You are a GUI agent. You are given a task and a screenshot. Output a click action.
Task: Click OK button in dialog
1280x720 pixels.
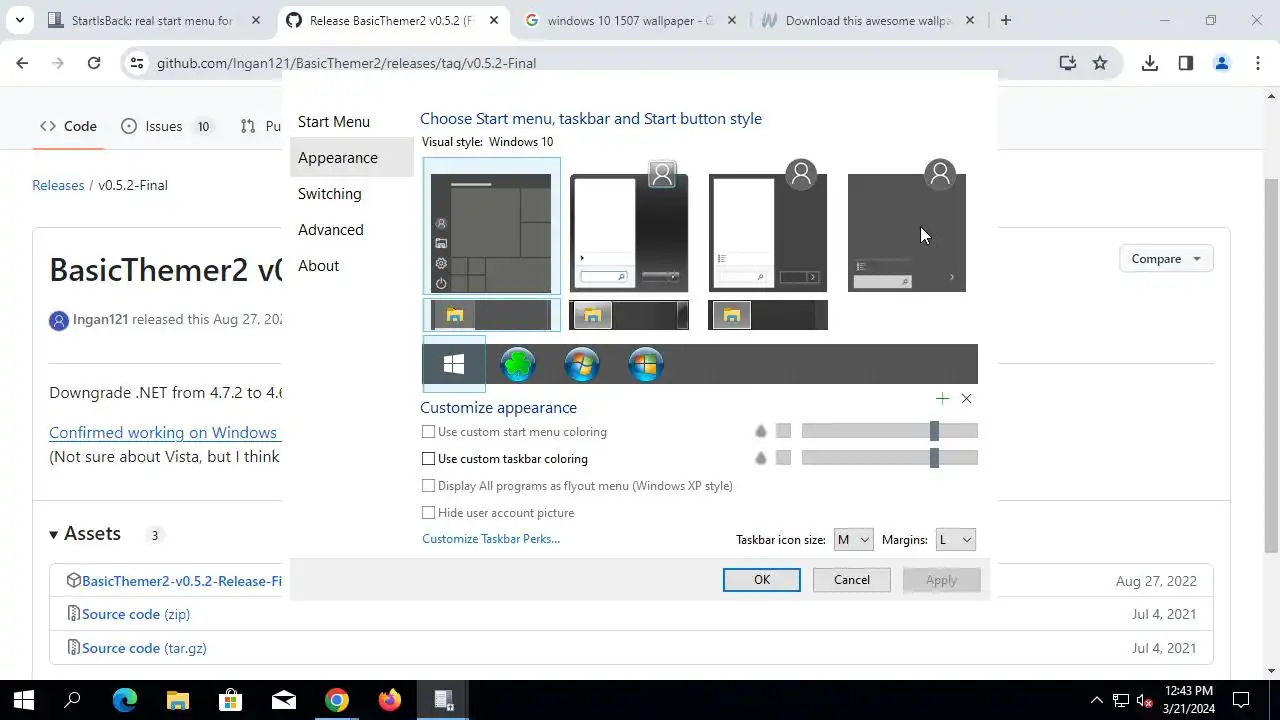(762, 580)
